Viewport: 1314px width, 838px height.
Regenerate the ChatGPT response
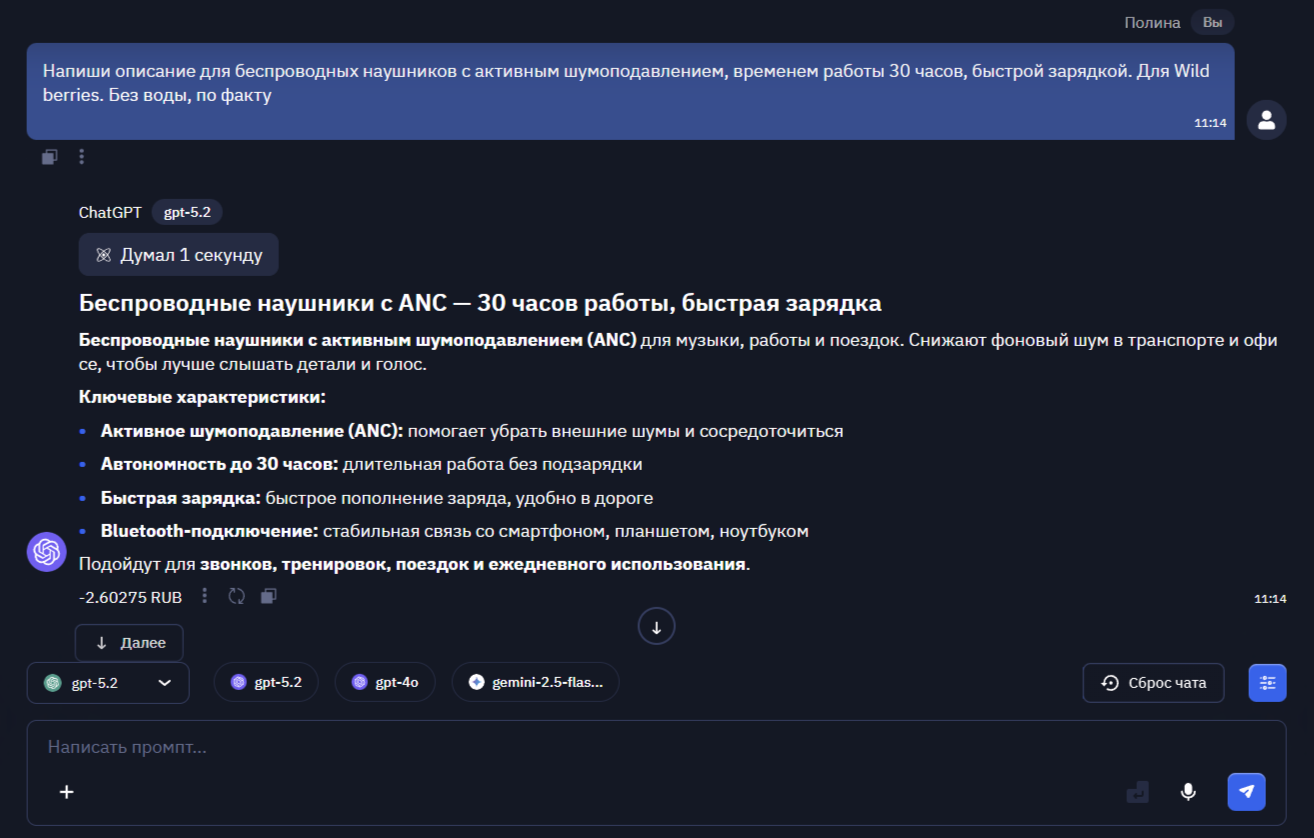coord(237,596)
